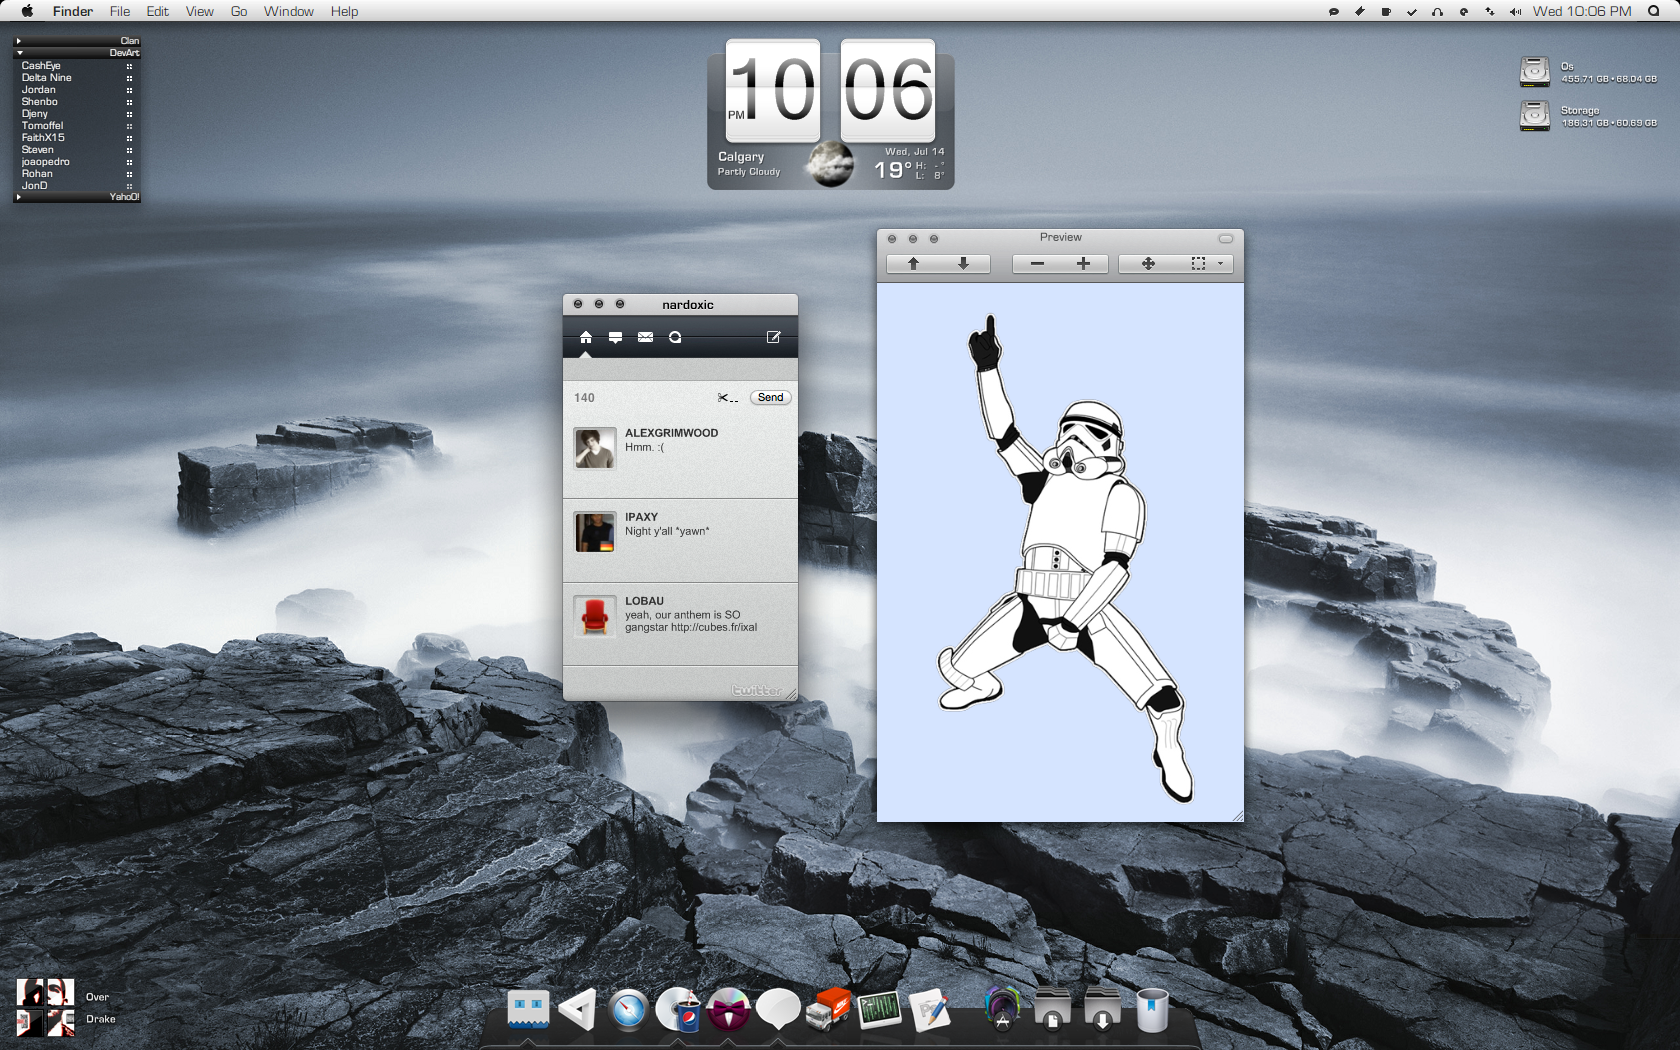Click the headphones menu bar icon

point(1437,12)
